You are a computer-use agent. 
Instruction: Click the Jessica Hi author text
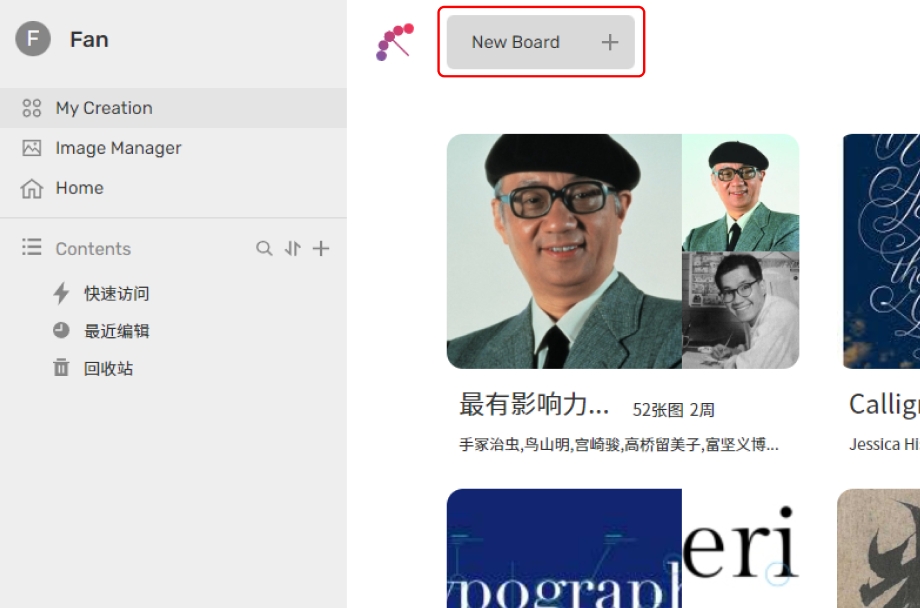pyautogui.click(x=884, y=444)
